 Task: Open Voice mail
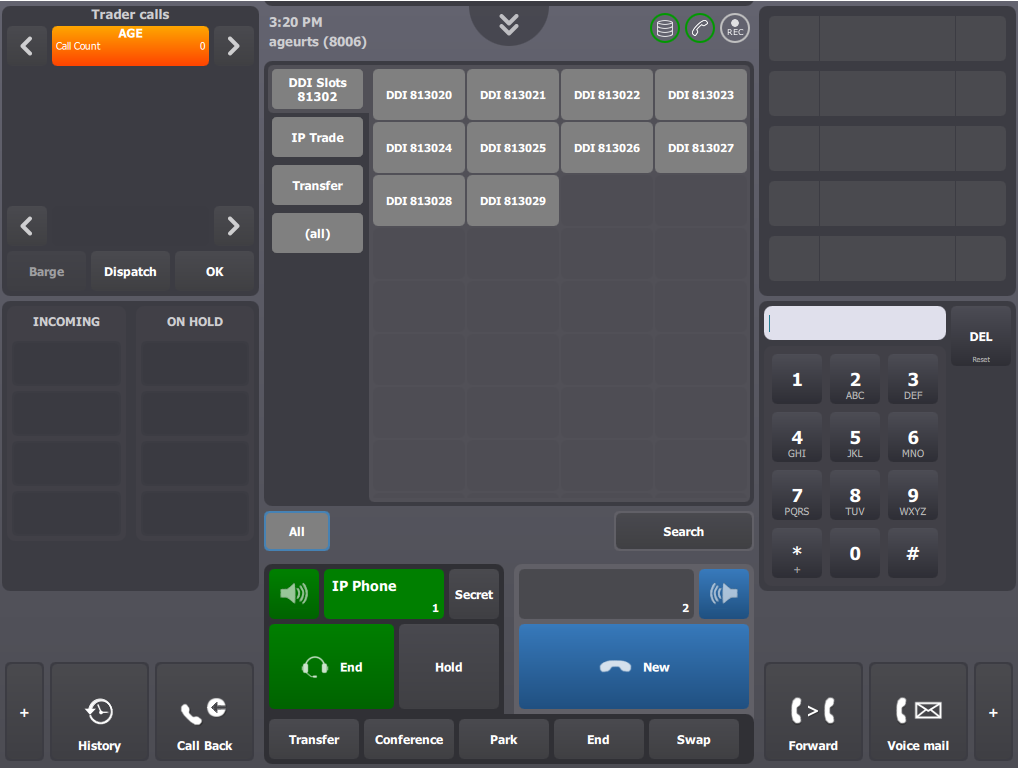point(918,712)
